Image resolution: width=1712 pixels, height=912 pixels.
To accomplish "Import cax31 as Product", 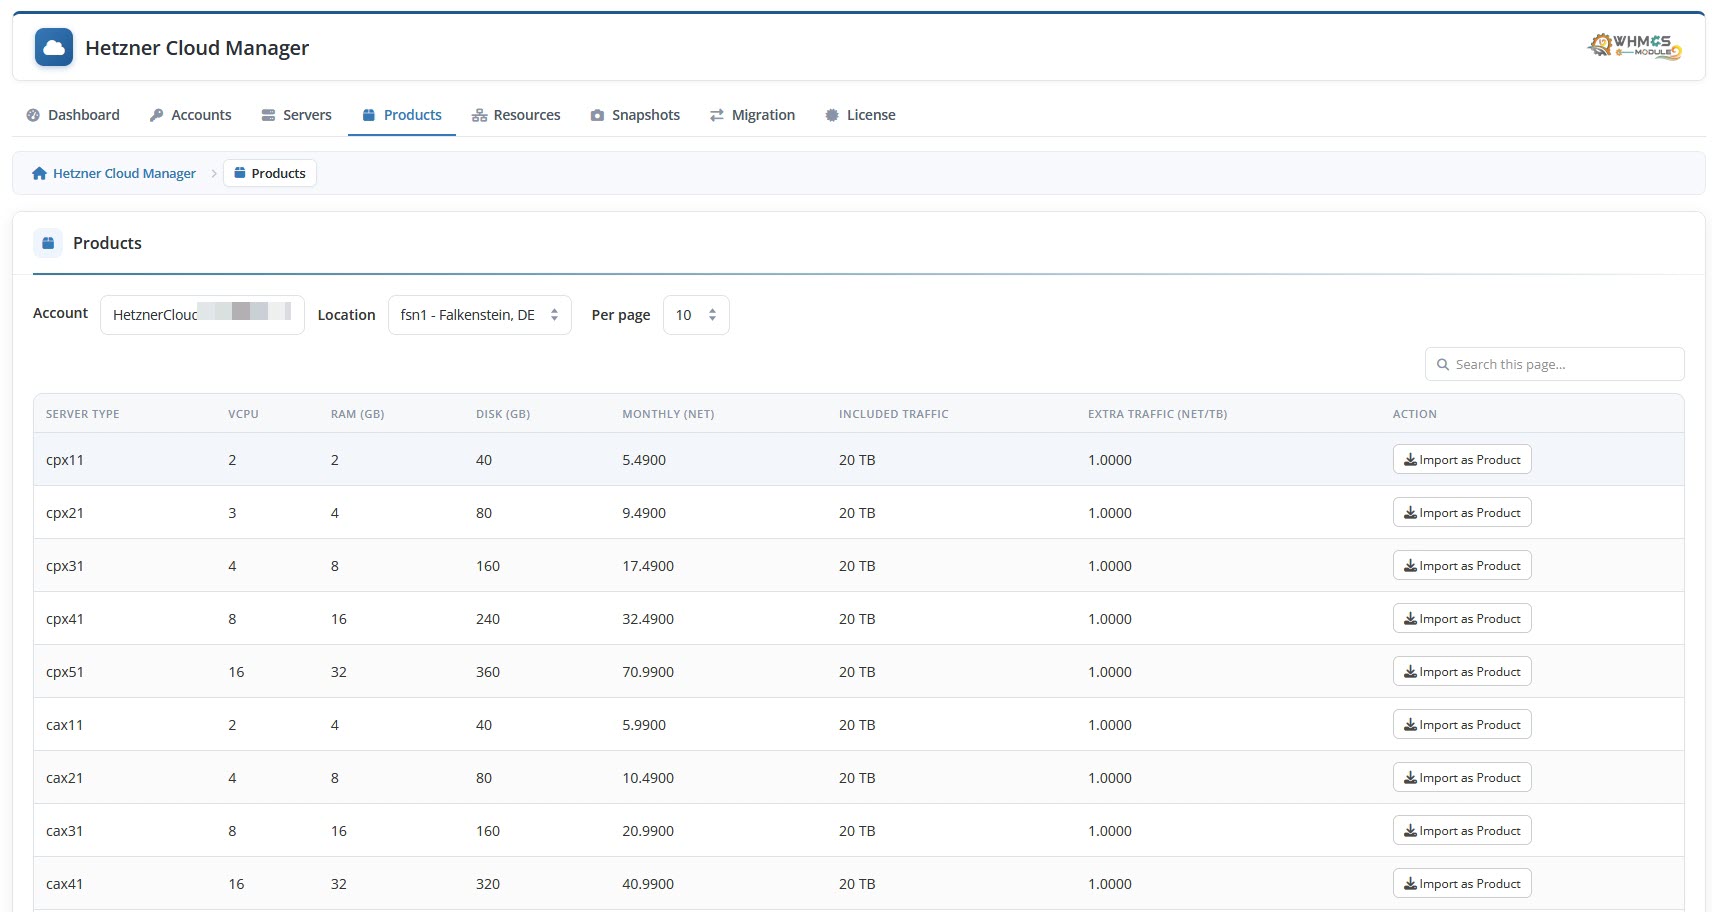I will (1462, 831).
